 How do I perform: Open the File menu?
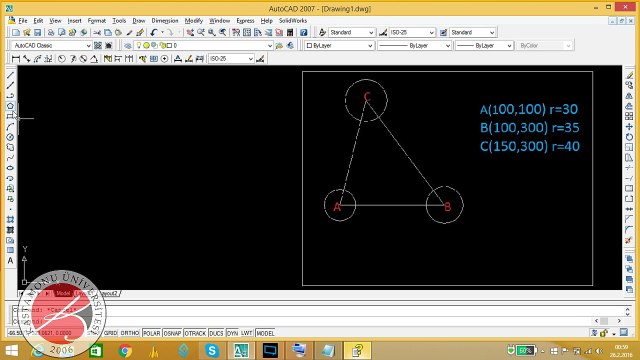coord(23,20)
